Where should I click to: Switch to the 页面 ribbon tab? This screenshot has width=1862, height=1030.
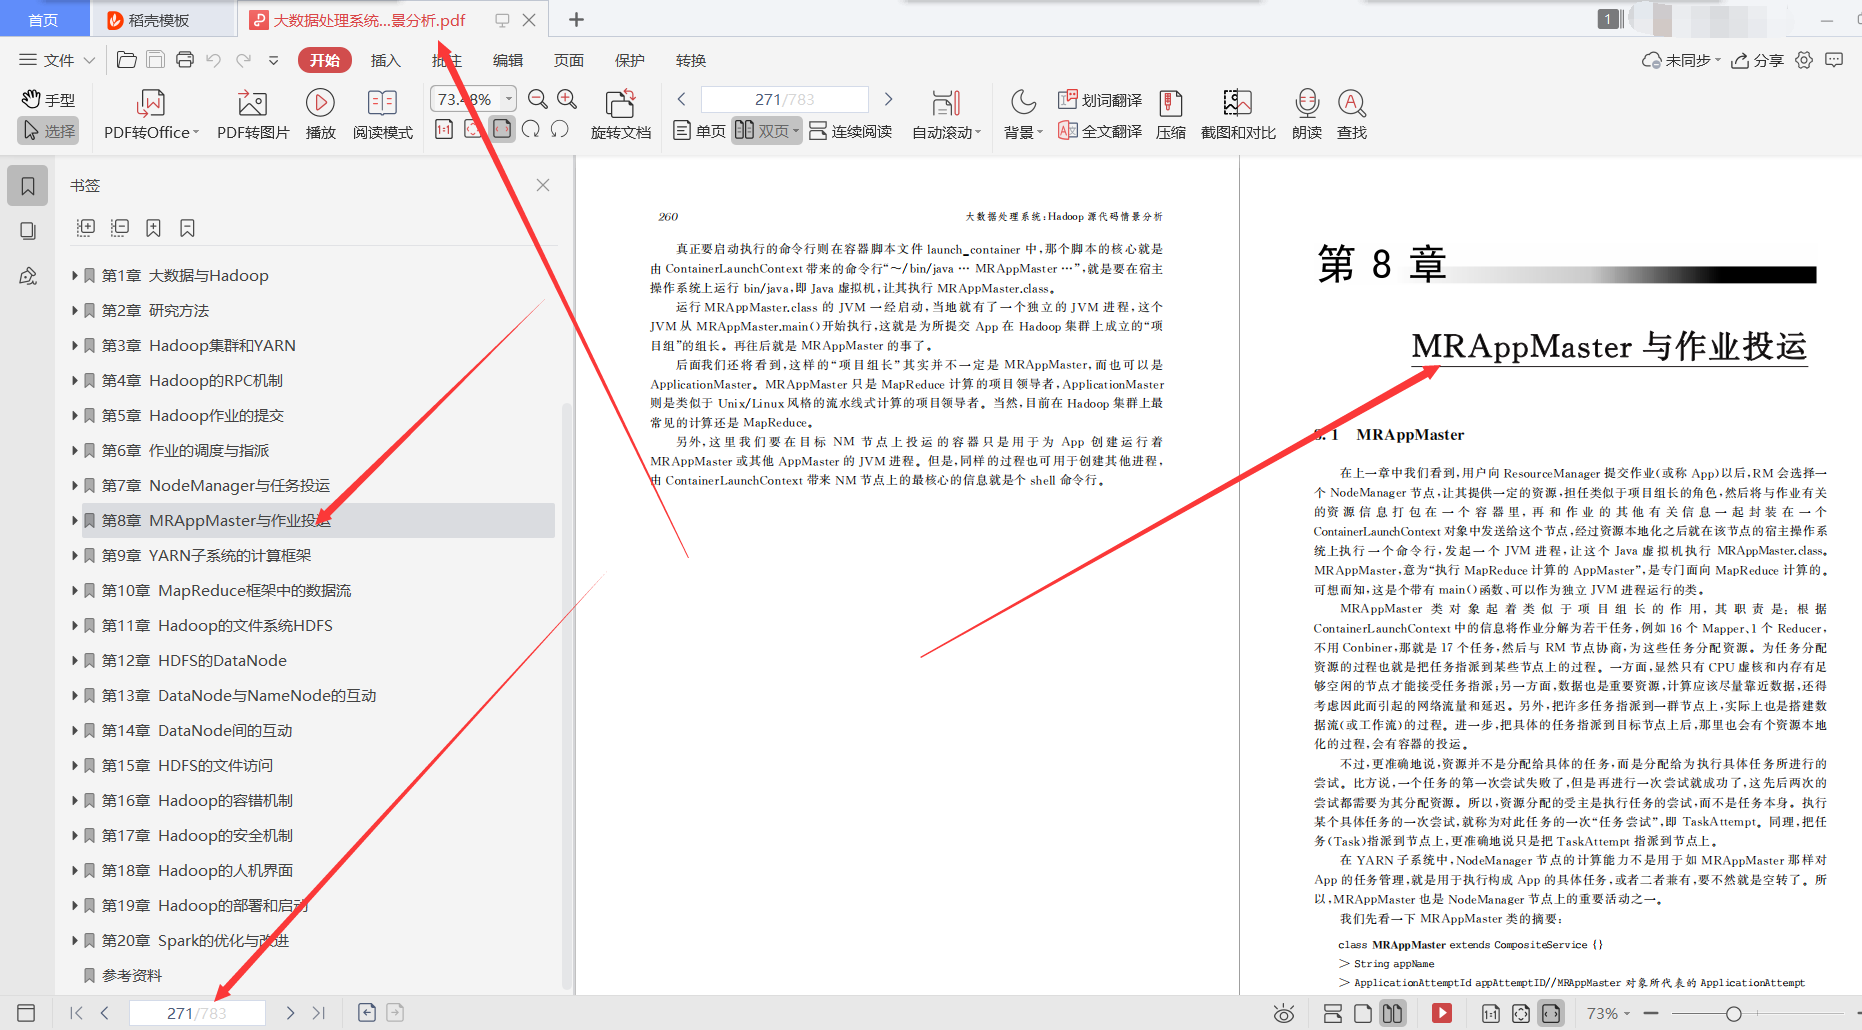pyautogui.click(x=569, y=60)
